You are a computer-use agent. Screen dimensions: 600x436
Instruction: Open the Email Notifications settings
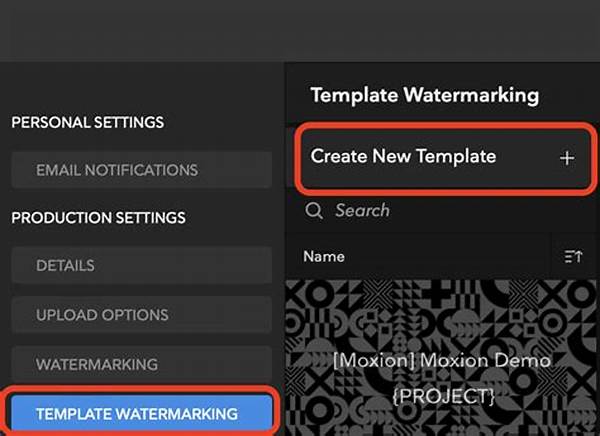pyautogui.click(x=141, y=170)
